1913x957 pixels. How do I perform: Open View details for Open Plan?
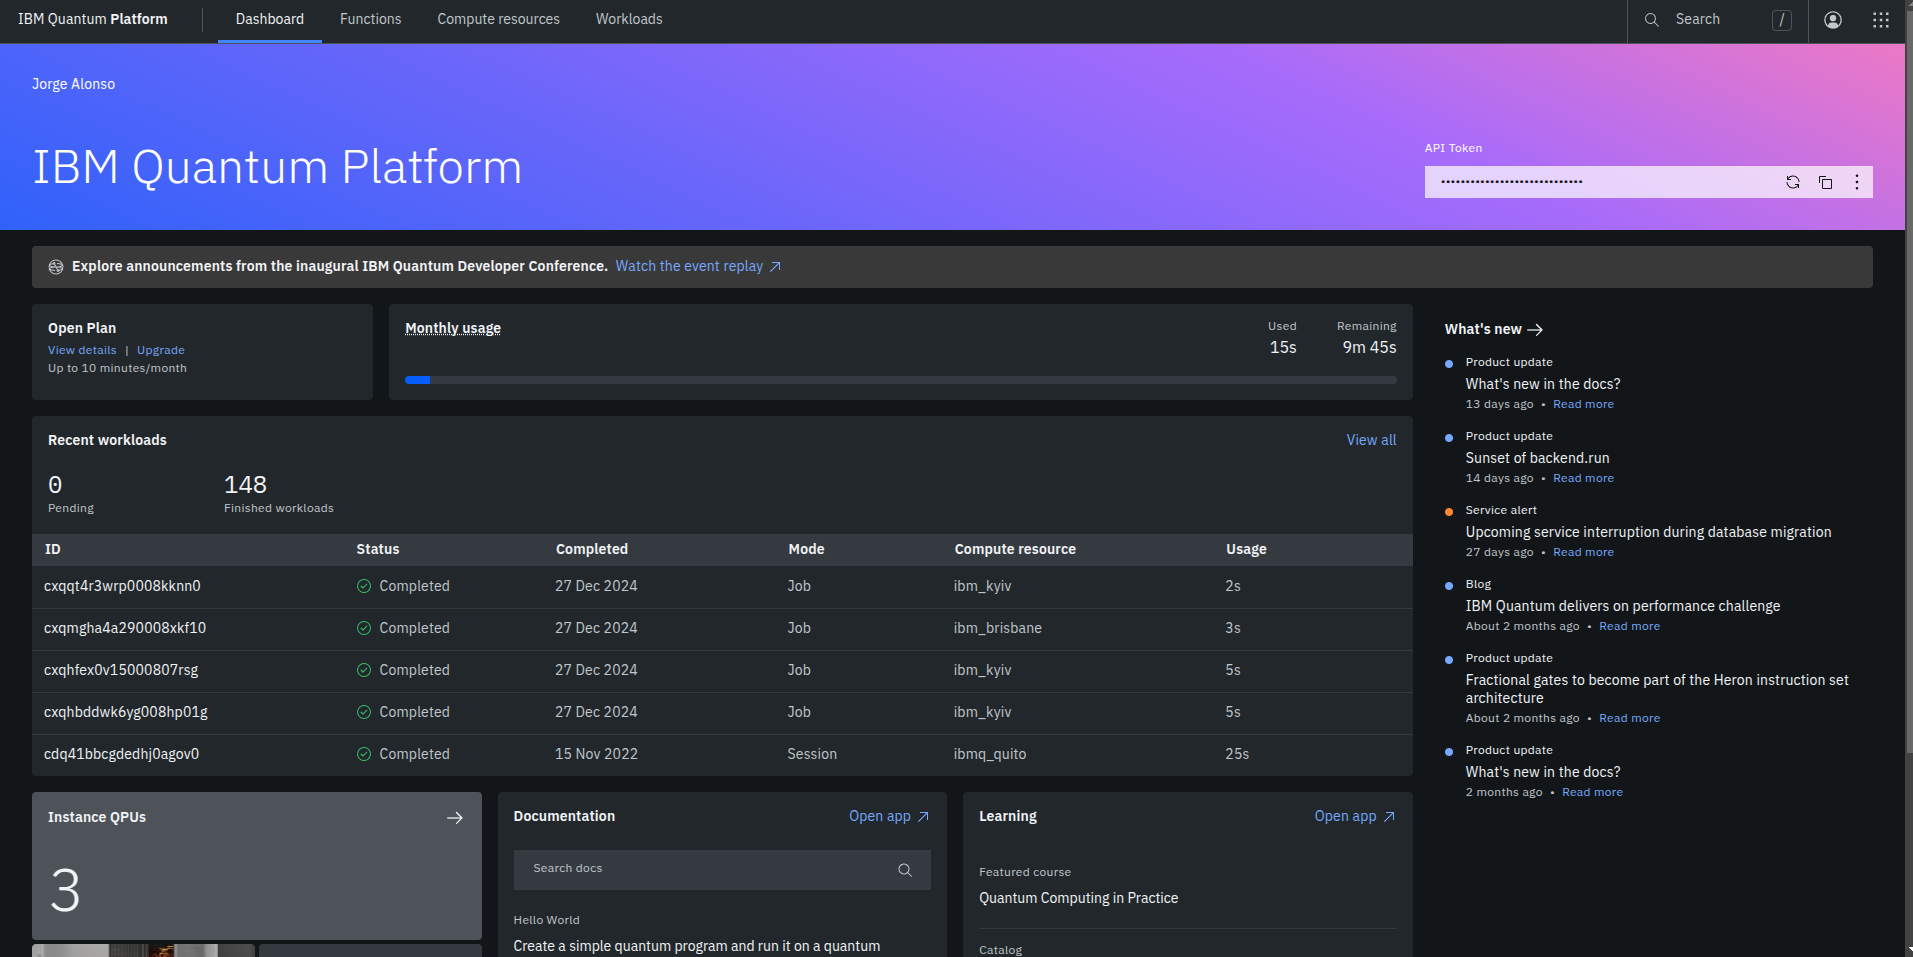pos(82,350)
